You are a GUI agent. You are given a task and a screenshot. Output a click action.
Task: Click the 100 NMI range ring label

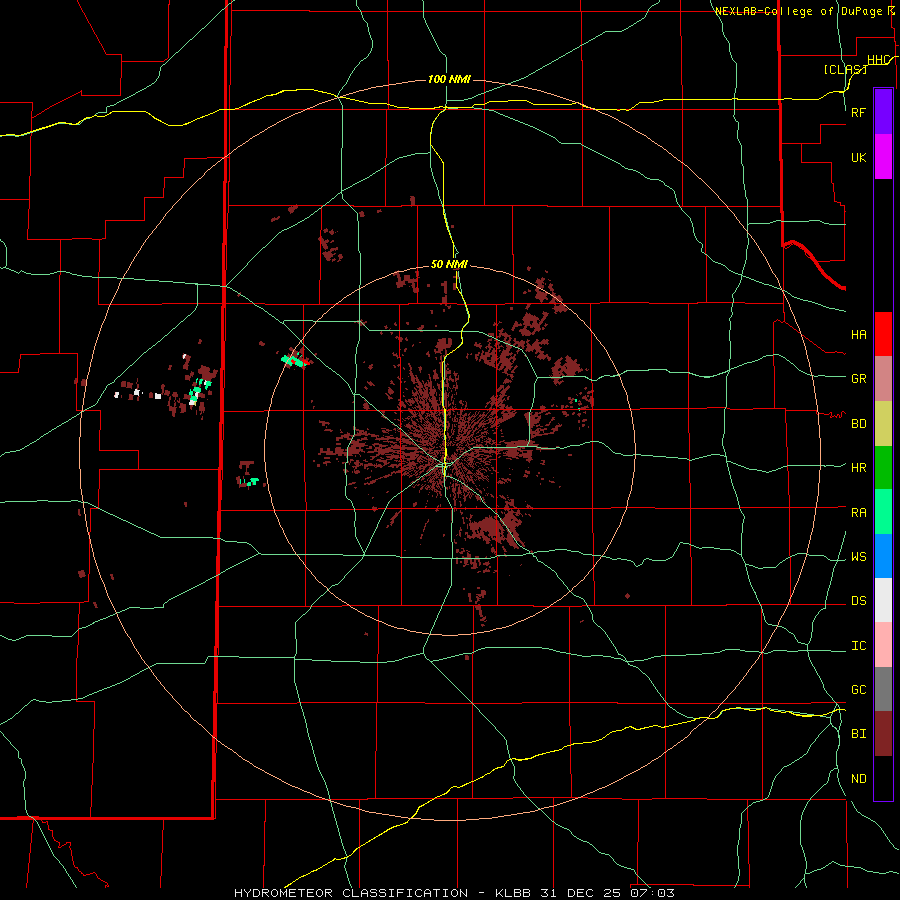click(x=449, y=79)
